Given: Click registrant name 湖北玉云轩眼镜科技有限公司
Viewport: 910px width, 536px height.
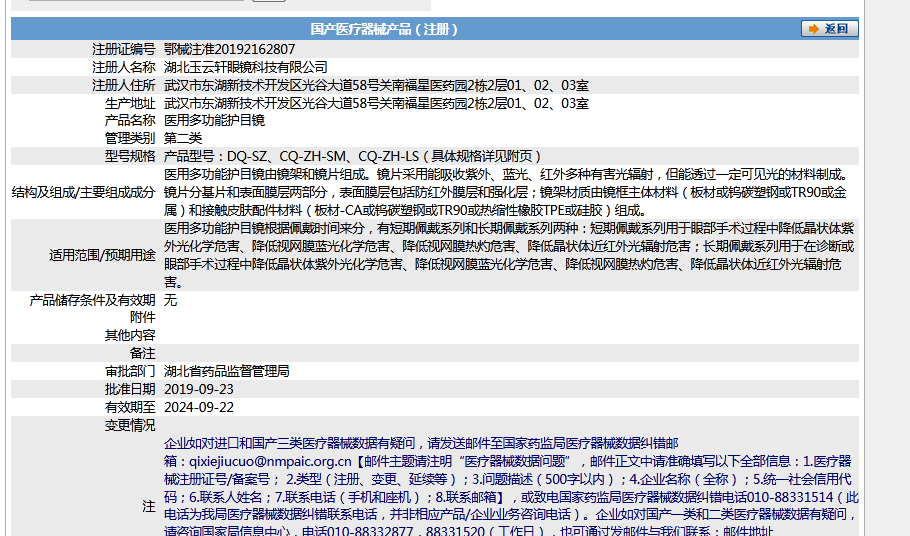Looking at the screenshot, I should pos(245,67).
